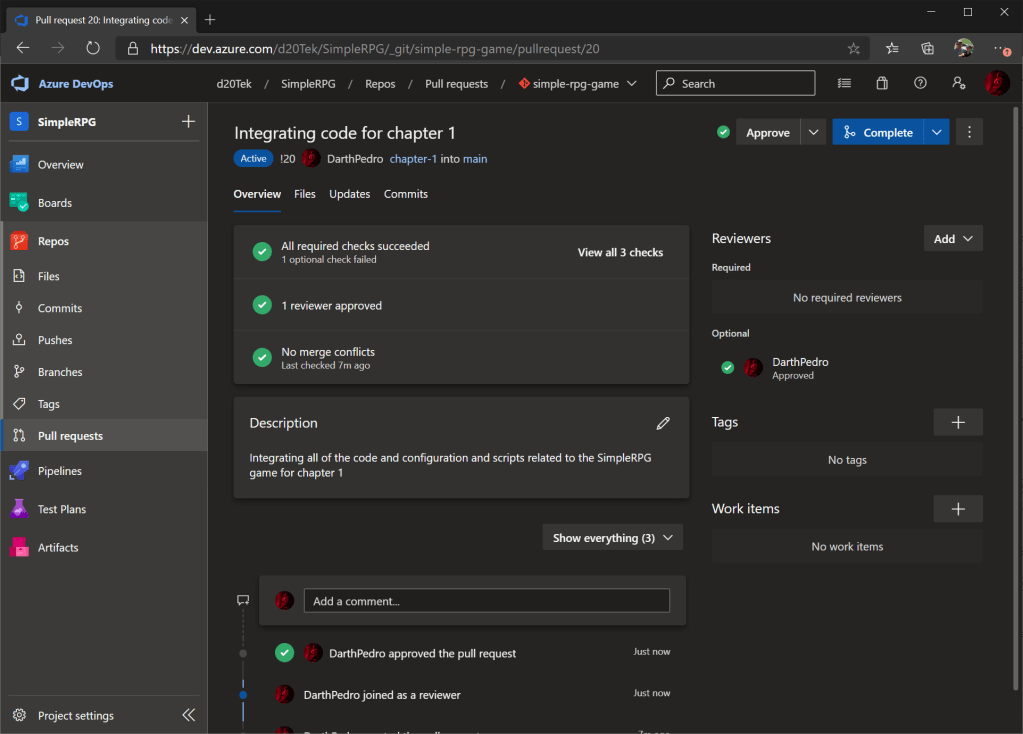Open the Boards section icon
Image resolution: width=1023 pixels, height=734 pixels.
pos(19,203)
